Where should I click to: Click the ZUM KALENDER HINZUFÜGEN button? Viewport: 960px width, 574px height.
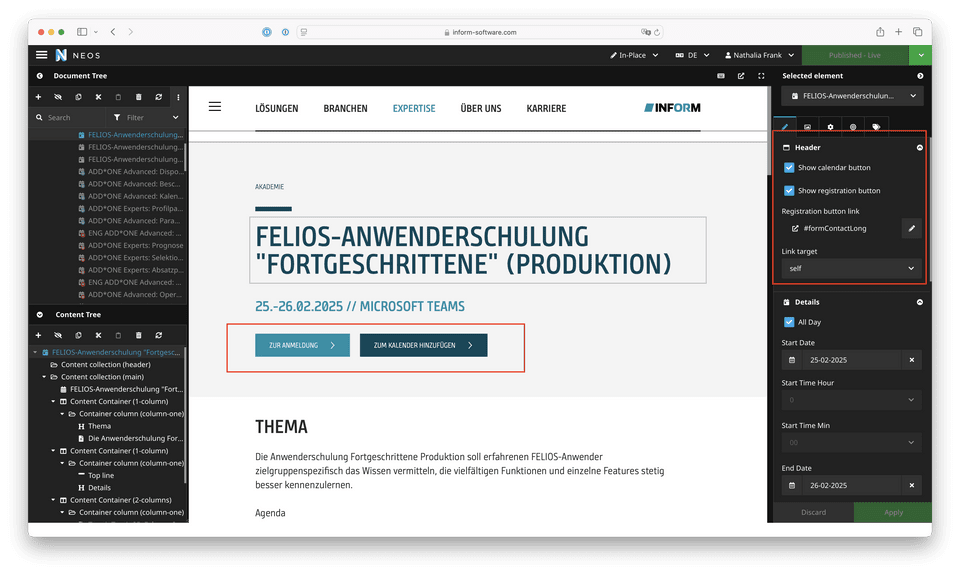click(x=424, y=345)
